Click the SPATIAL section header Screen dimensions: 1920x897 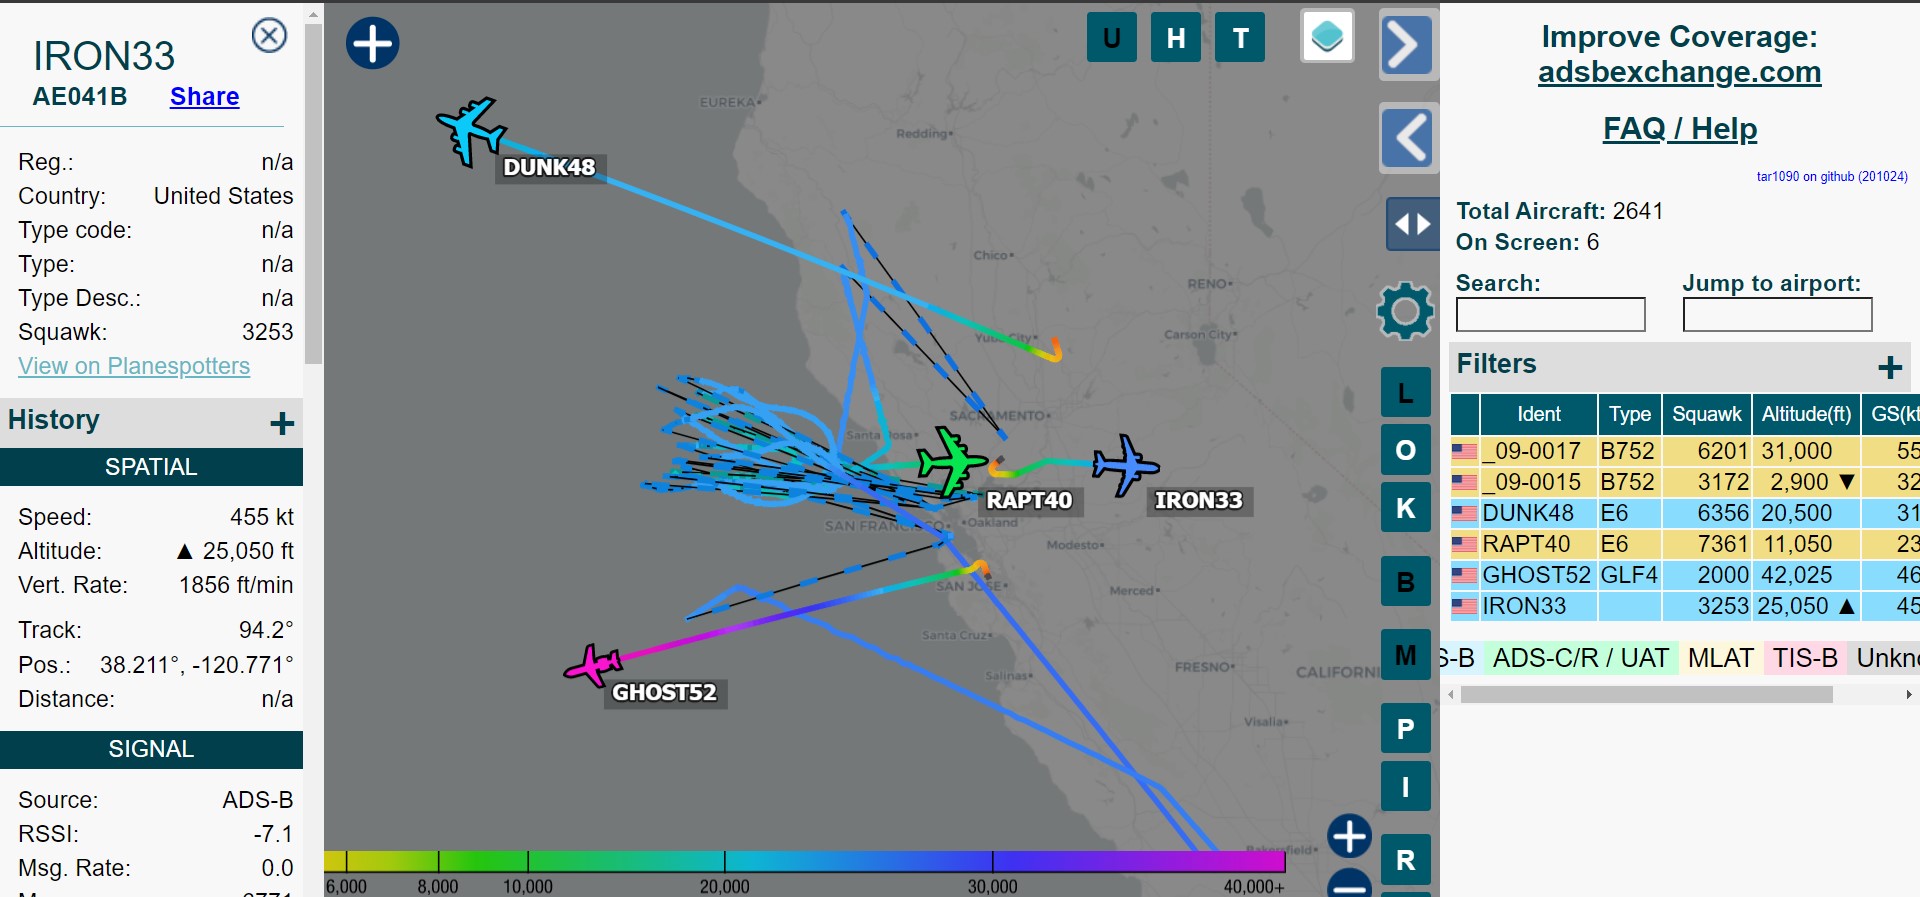click(x=151, y=467)
